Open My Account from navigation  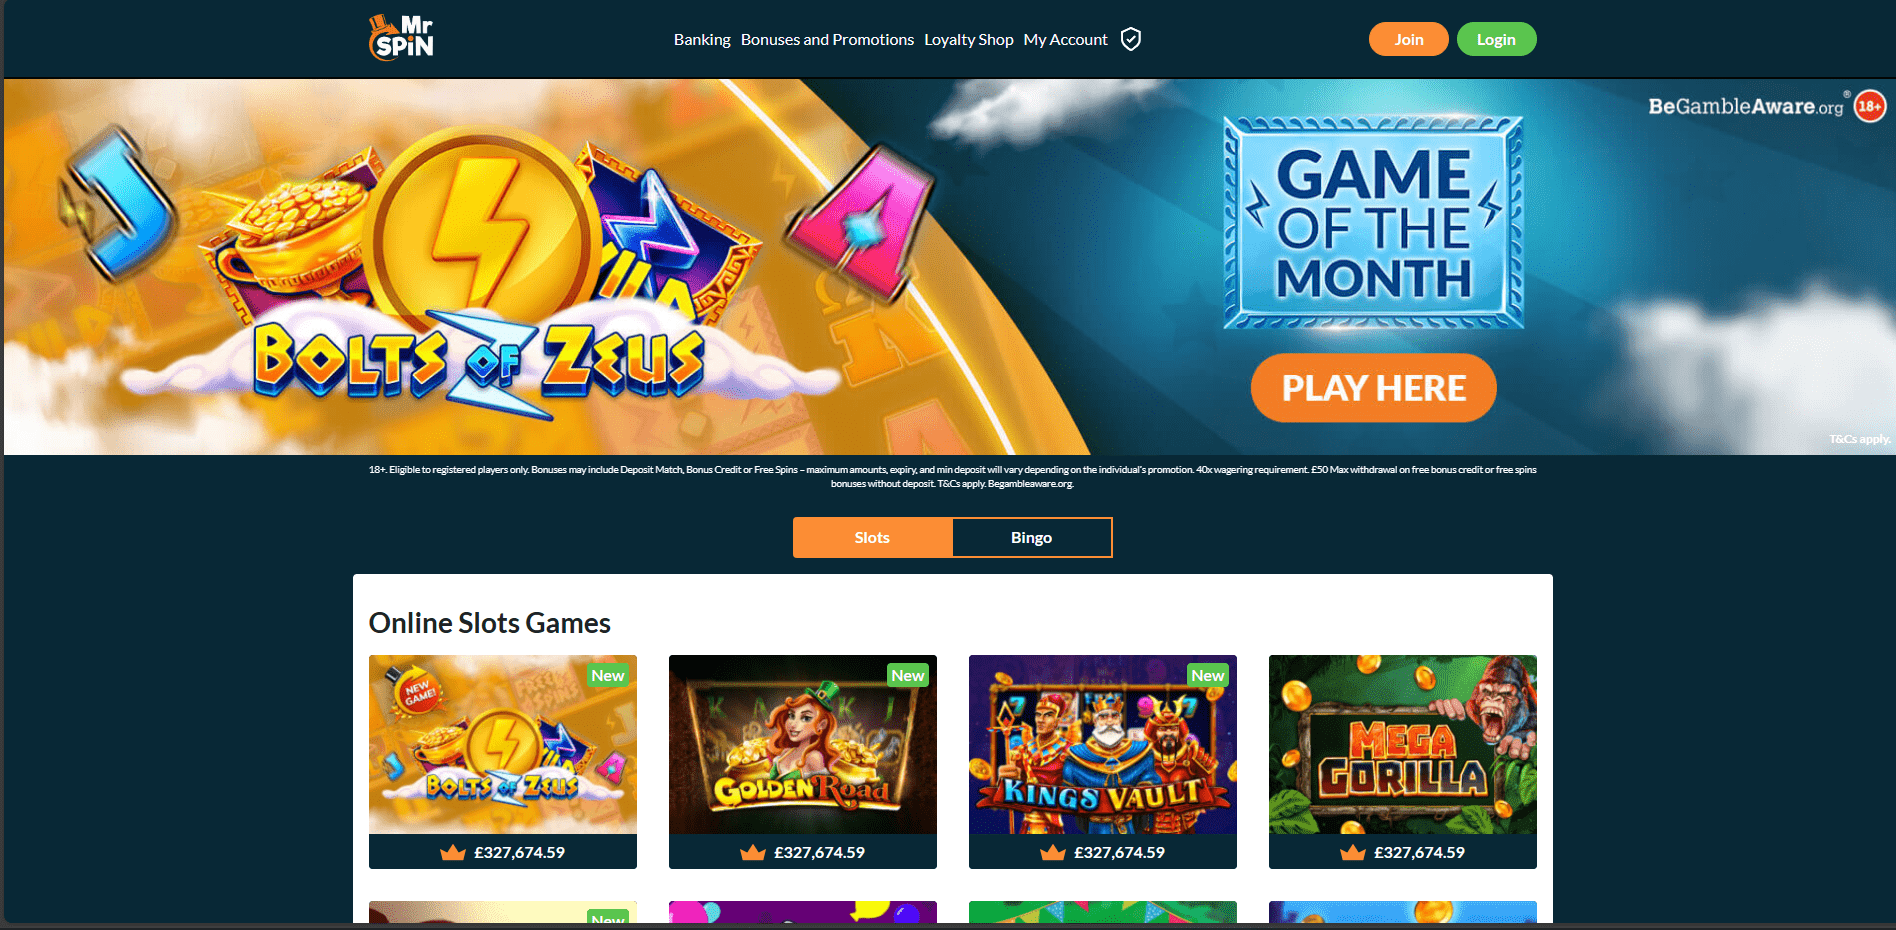1065,39
